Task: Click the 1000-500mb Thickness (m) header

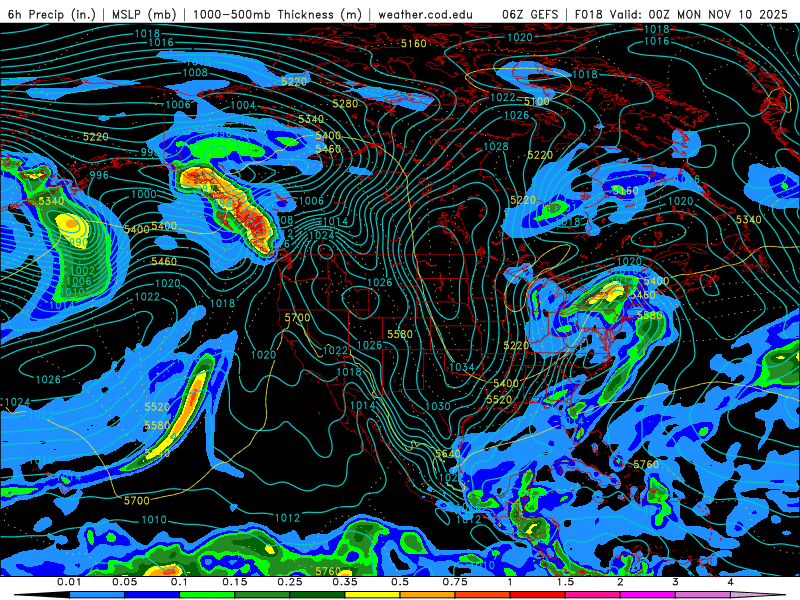Action: coord(277,14)
